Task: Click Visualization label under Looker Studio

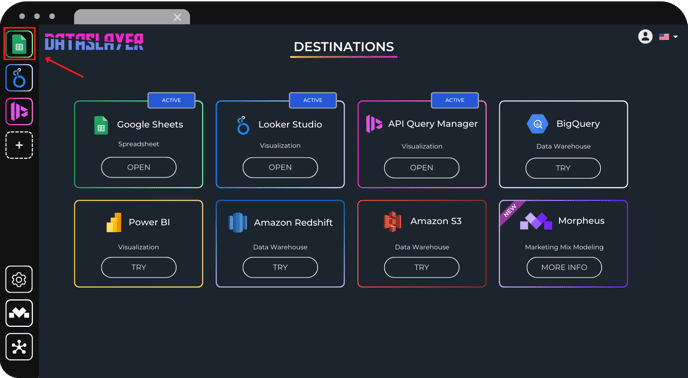Action: [x=280, y=146]
